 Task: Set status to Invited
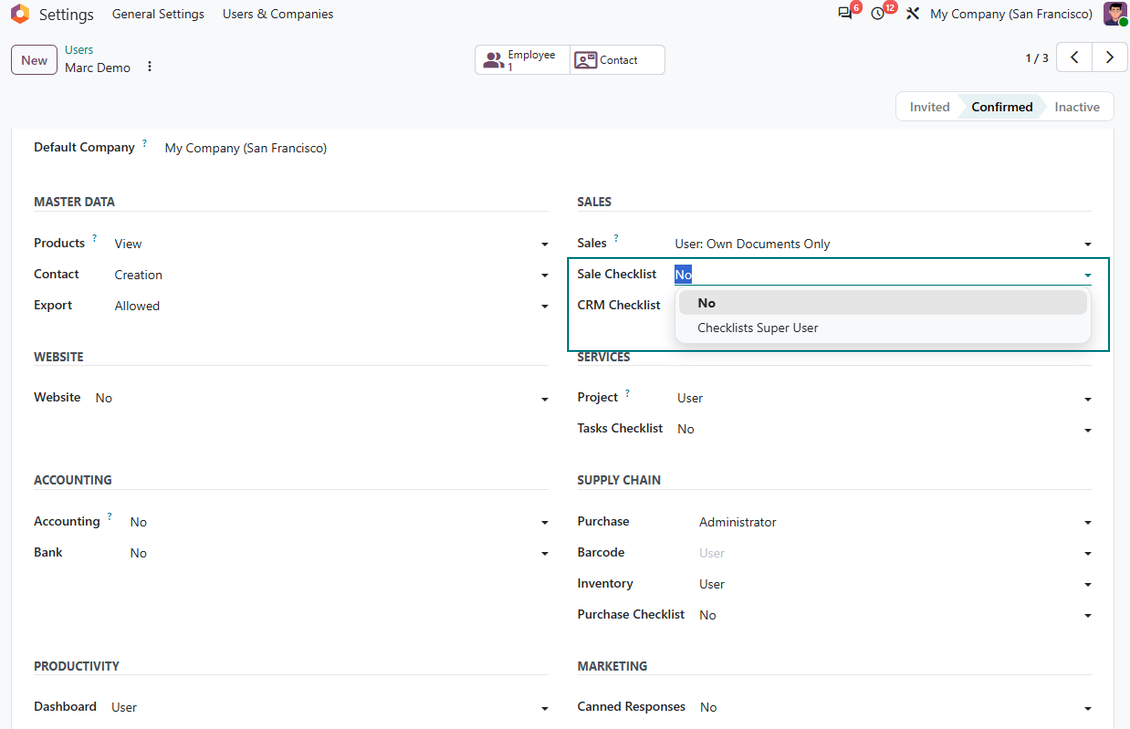(929, 107)
